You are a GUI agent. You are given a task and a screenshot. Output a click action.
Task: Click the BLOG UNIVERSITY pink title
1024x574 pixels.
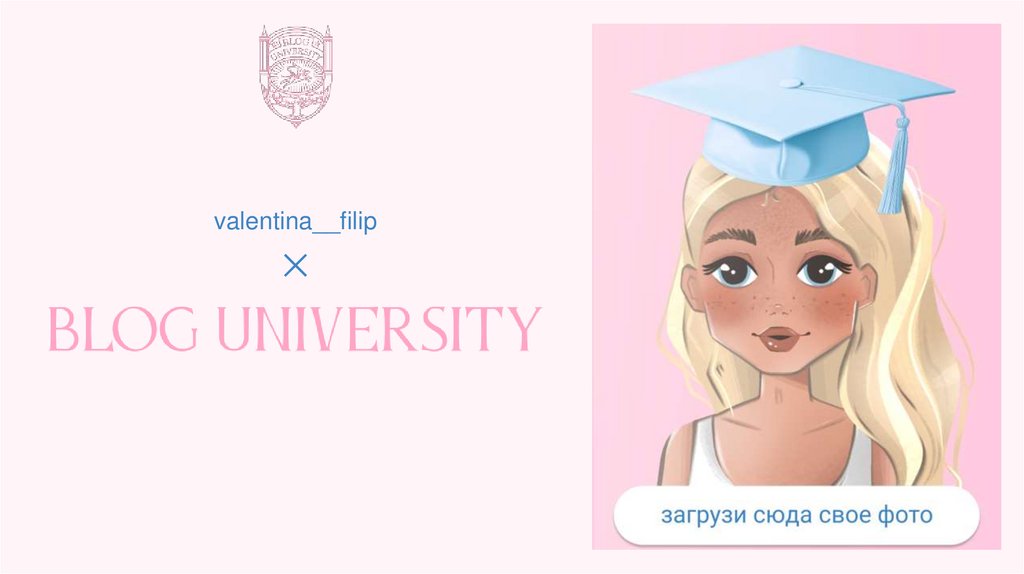point(295,328)
